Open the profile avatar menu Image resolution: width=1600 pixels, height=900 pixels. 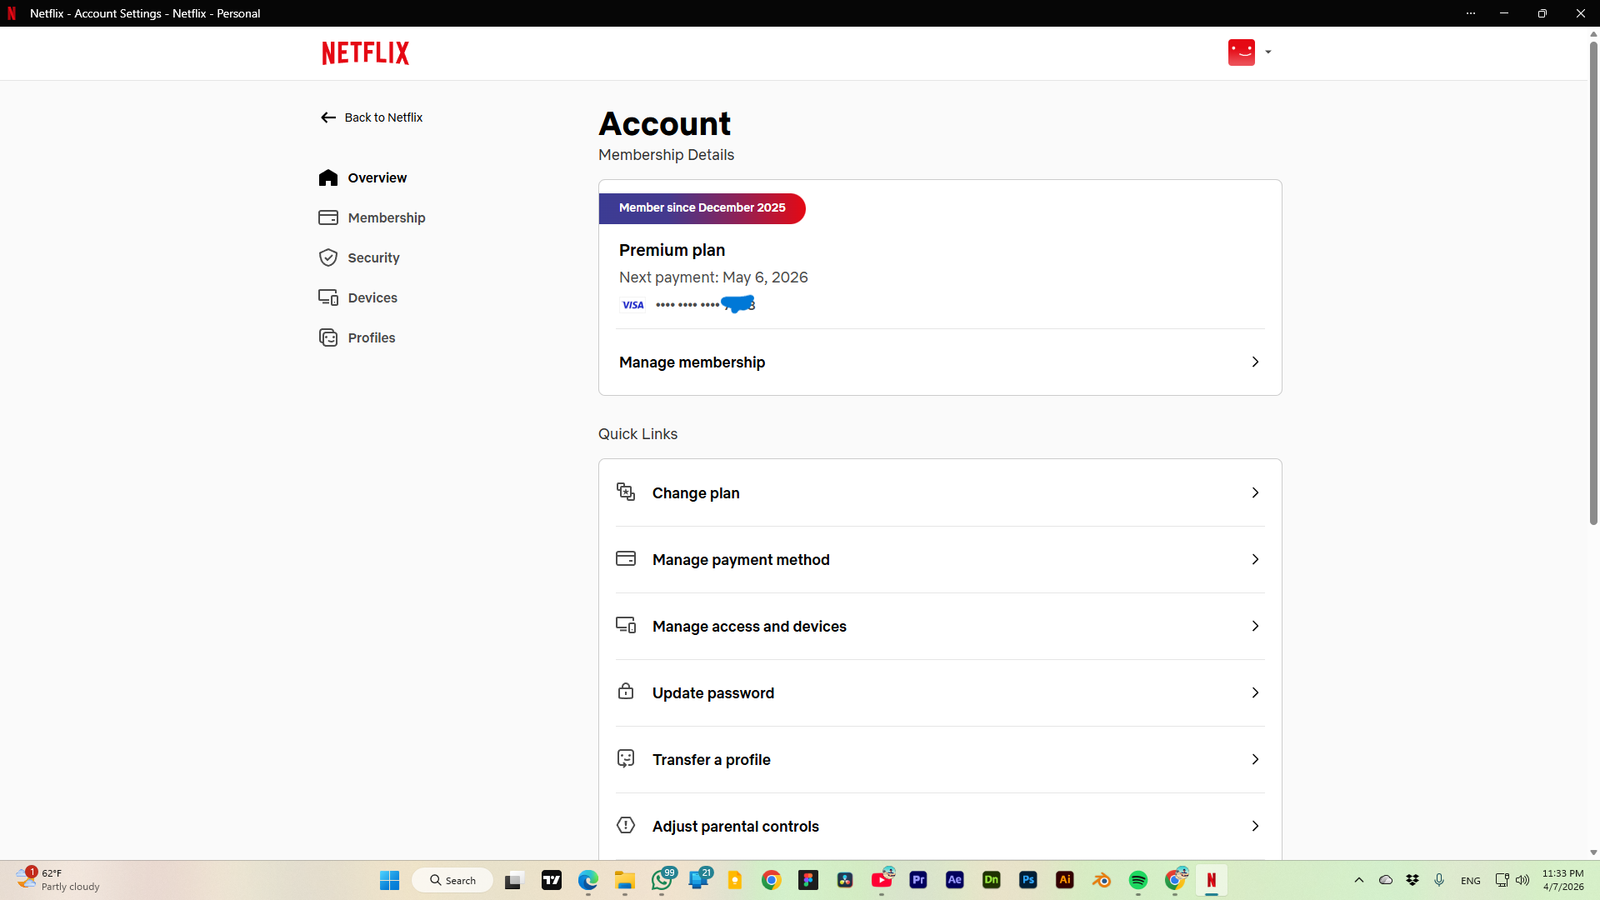point(1241,52)
